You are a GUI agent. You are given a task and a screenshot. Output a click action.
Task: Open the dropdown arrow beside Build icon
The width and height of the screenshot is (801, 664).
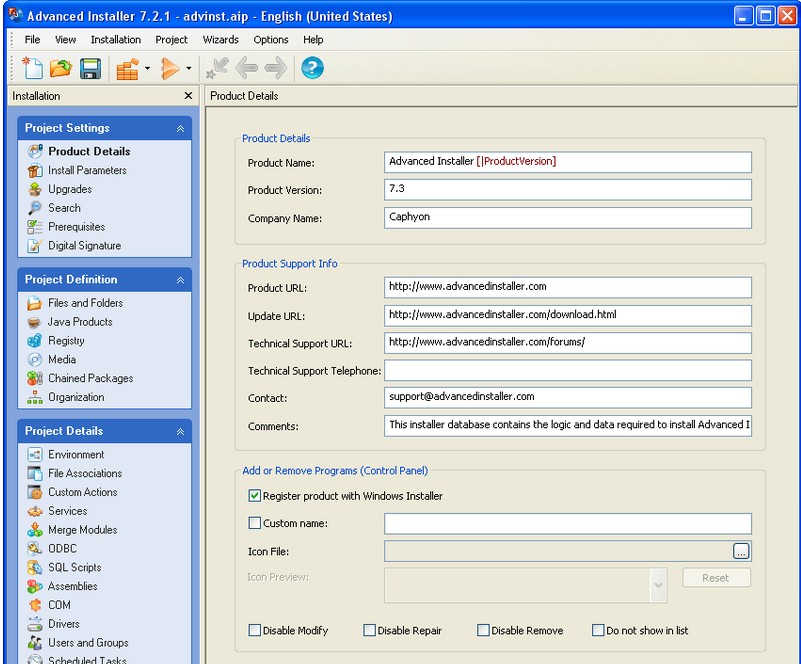coord(147,69)
